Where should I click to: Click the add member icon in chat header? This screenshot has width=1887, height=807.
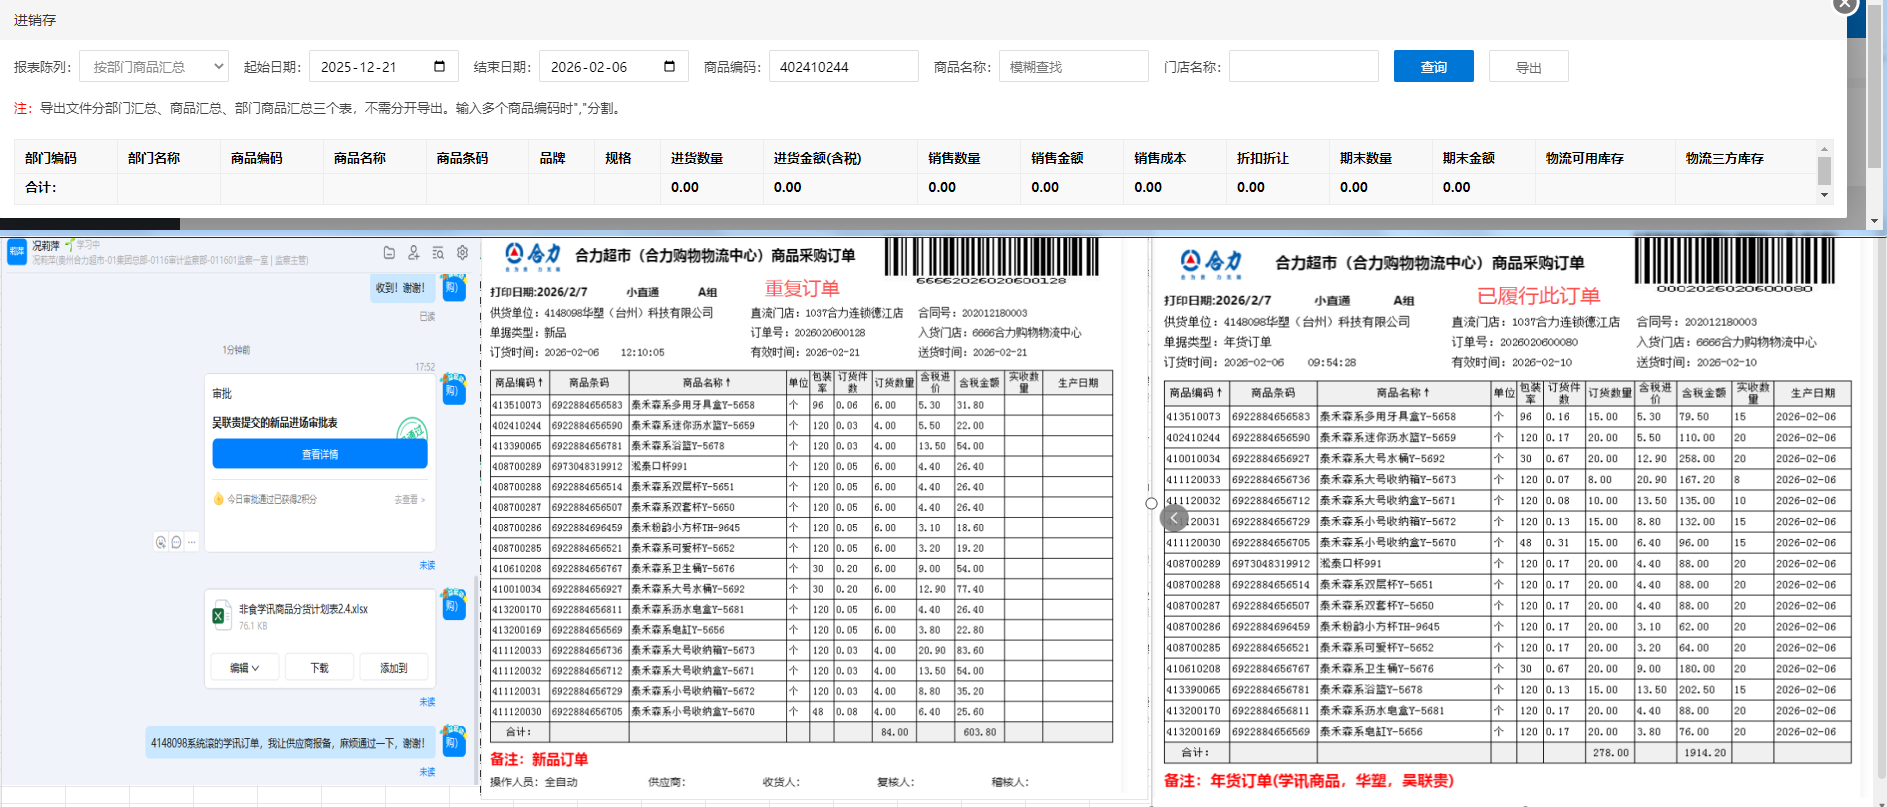pyautogui.click(x=413, y=253)
